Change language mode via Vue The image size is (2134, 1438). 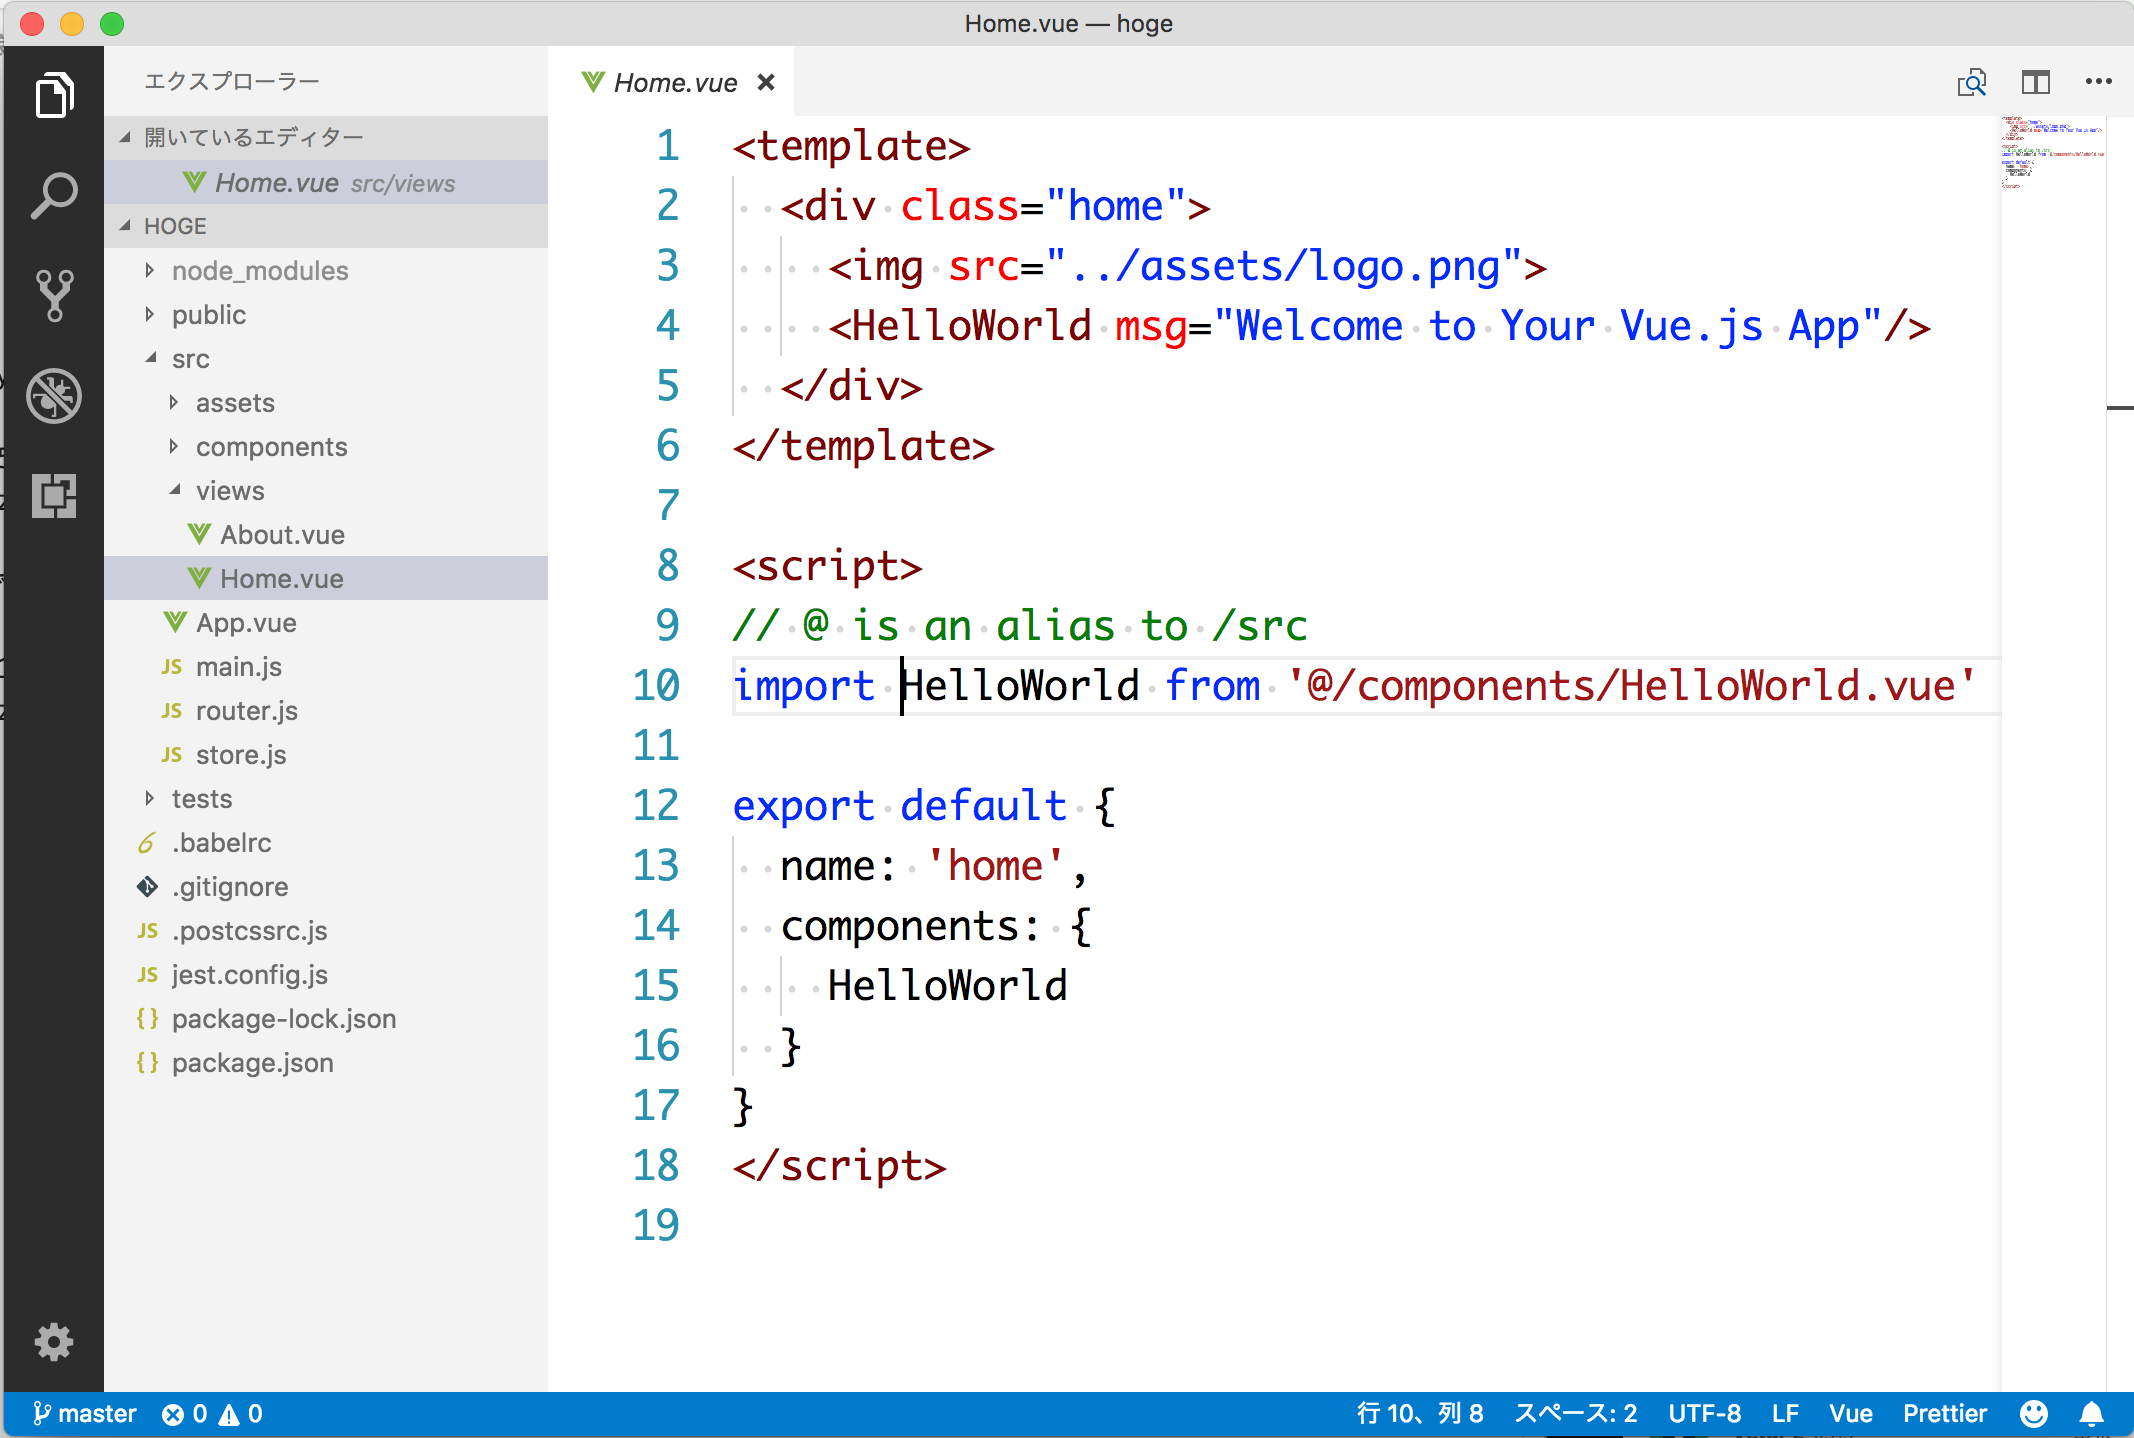point(1850,1414)
